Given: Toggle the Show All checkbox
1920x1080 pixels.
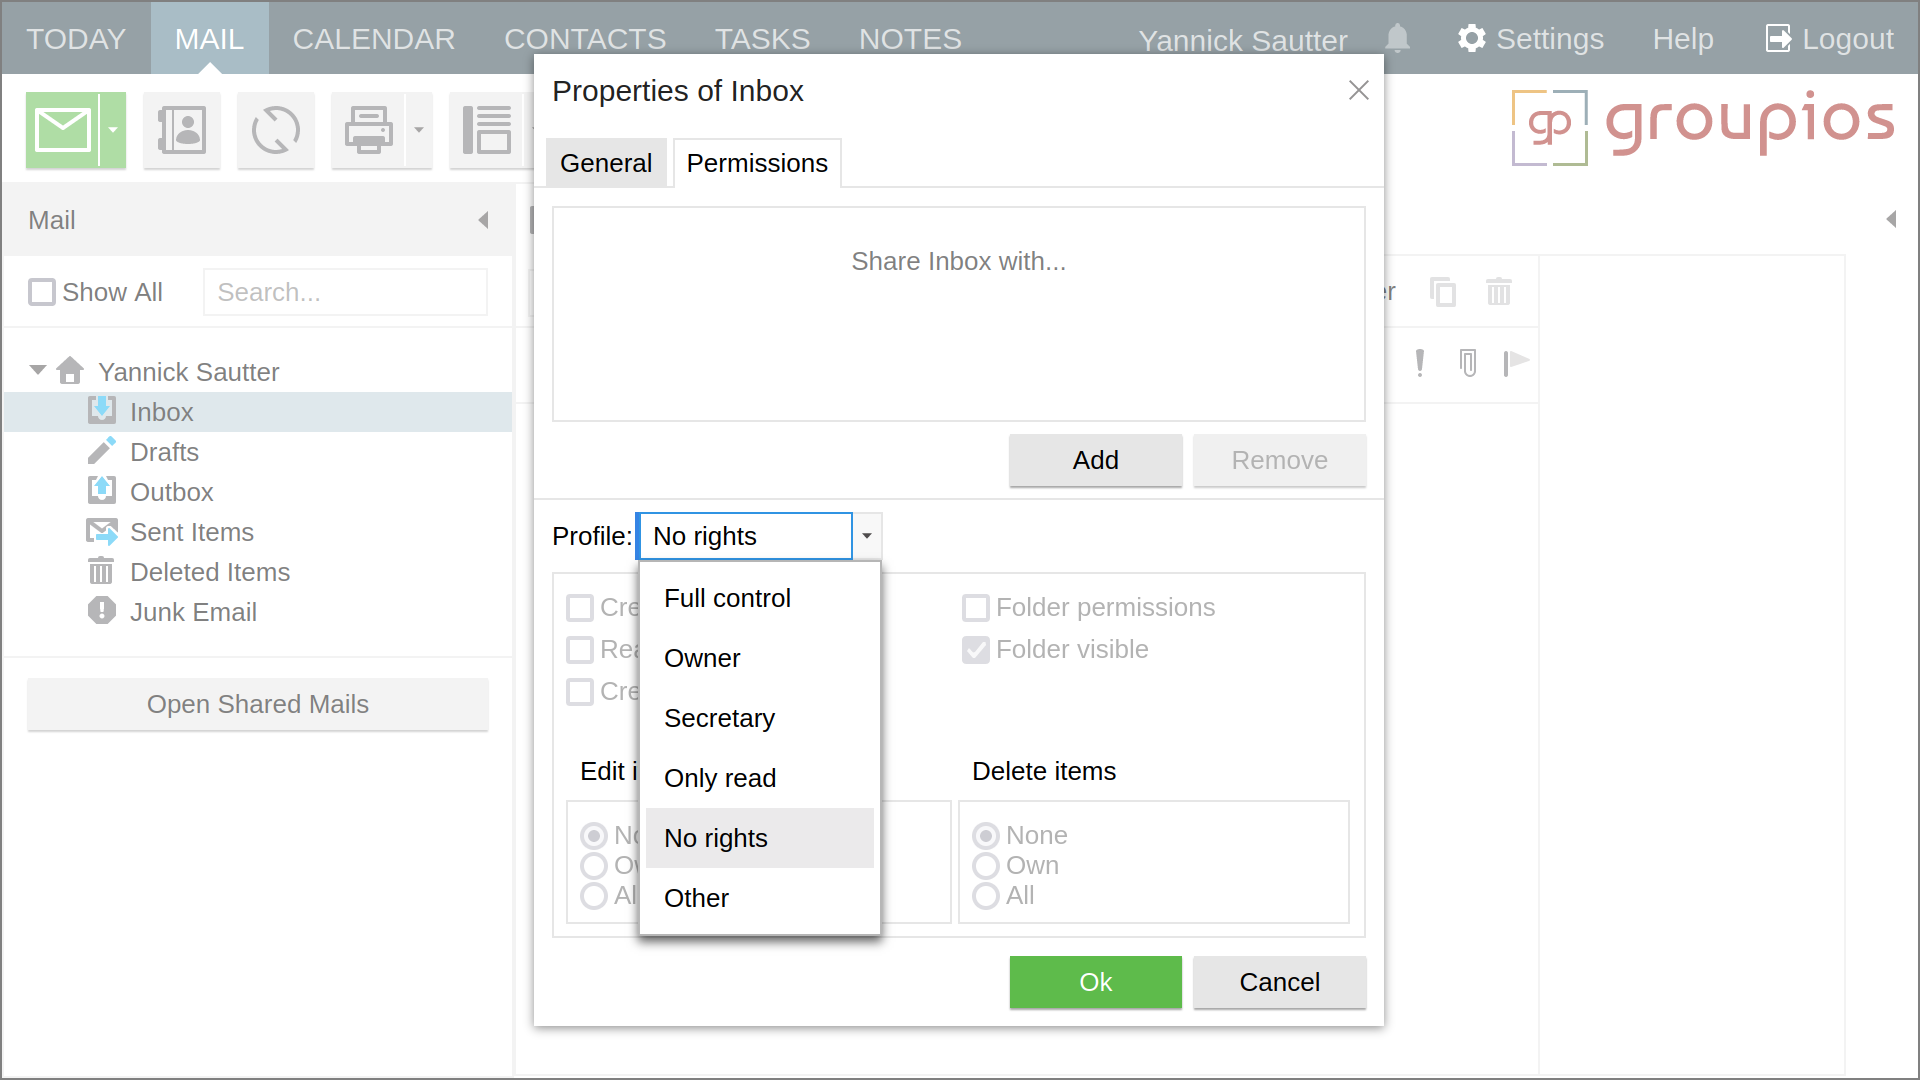Looking at the screenshot, I should (x=42, y=292).
